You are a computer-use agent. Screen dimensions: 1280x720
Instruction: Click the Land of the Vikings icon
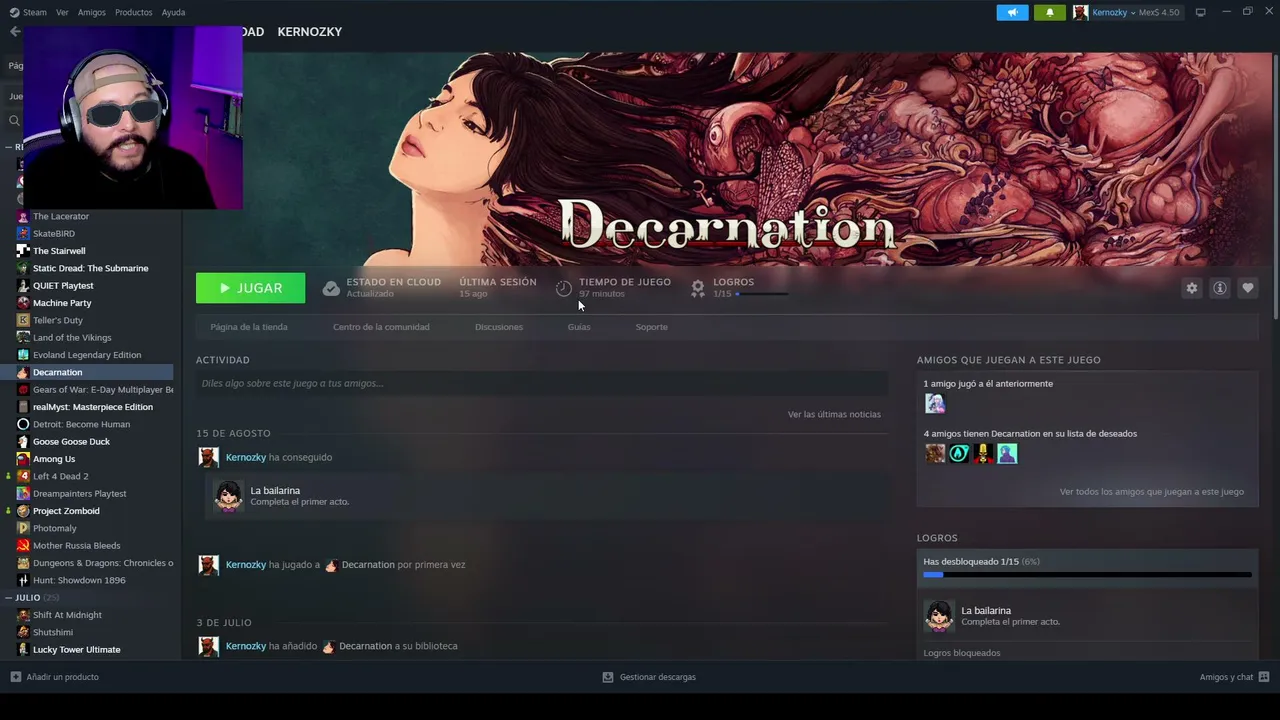[23, 338]
